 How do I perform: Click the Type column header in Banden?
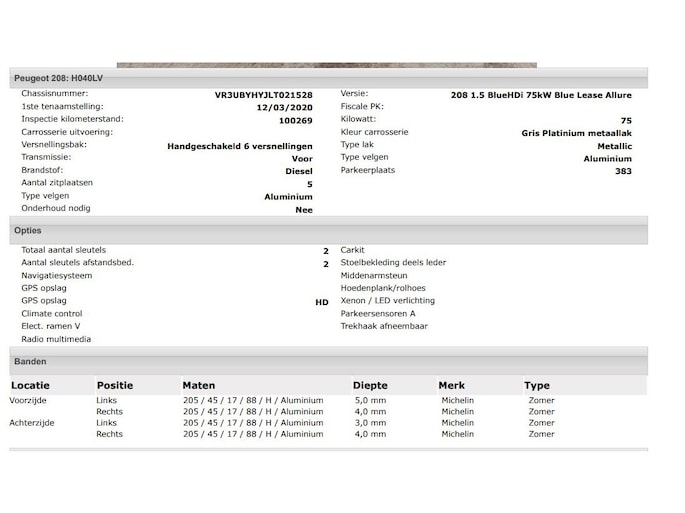tap(537, 385)
